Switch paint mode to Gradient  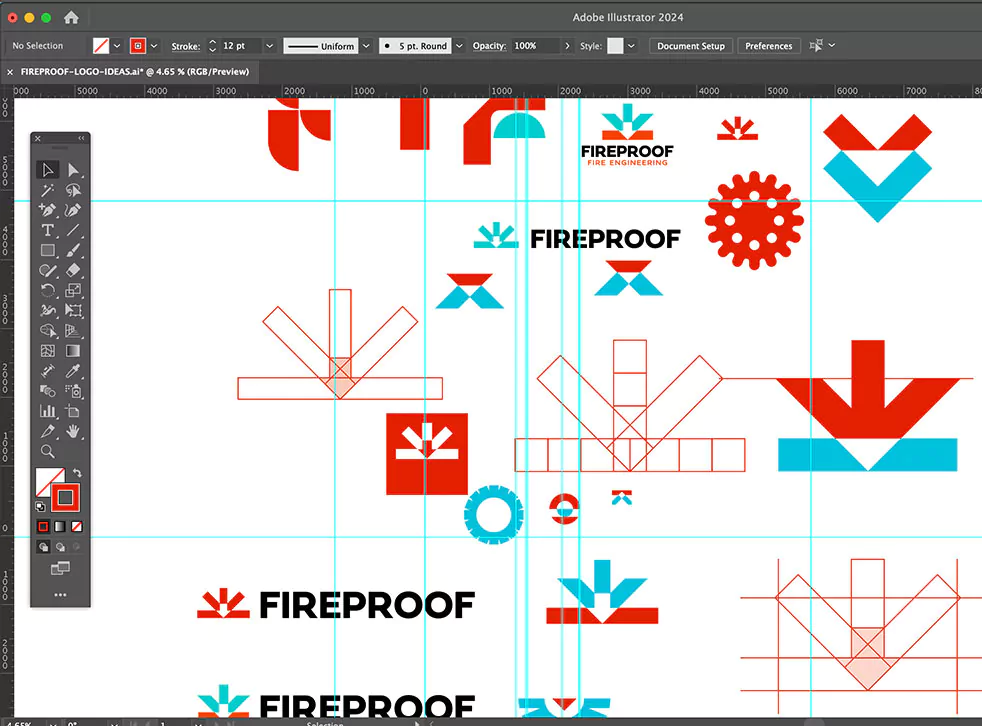tap(60, 526)
